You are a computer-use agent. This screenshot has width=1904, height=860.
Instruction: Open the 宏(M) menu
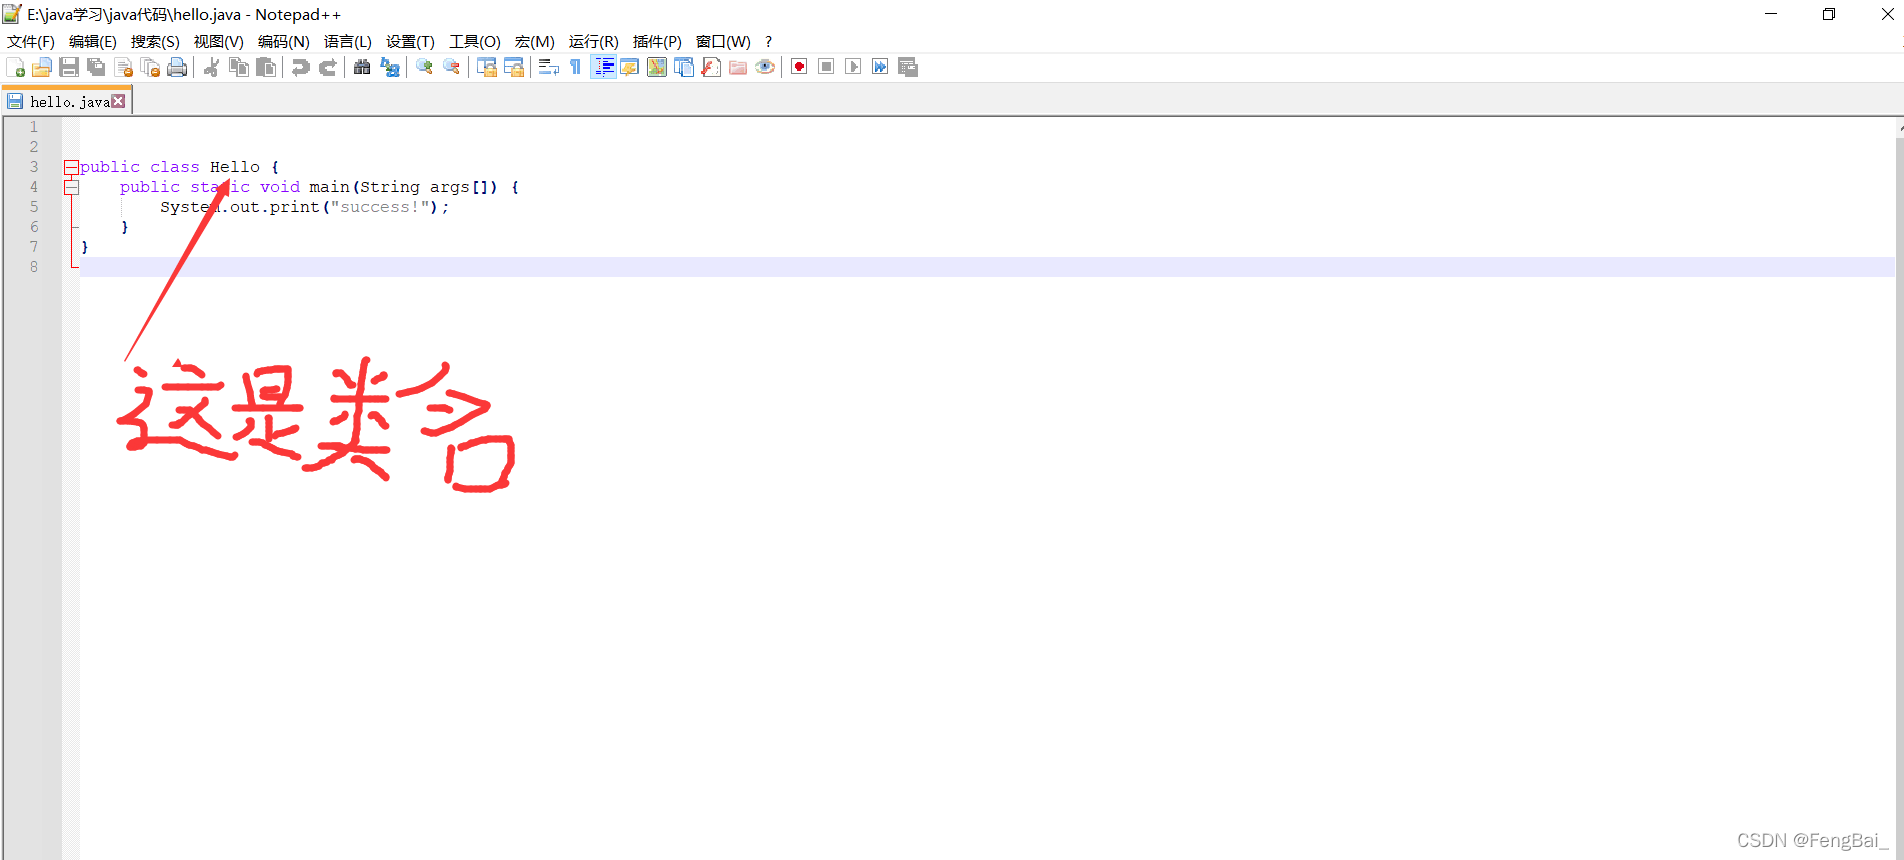(x=535, y=41)
